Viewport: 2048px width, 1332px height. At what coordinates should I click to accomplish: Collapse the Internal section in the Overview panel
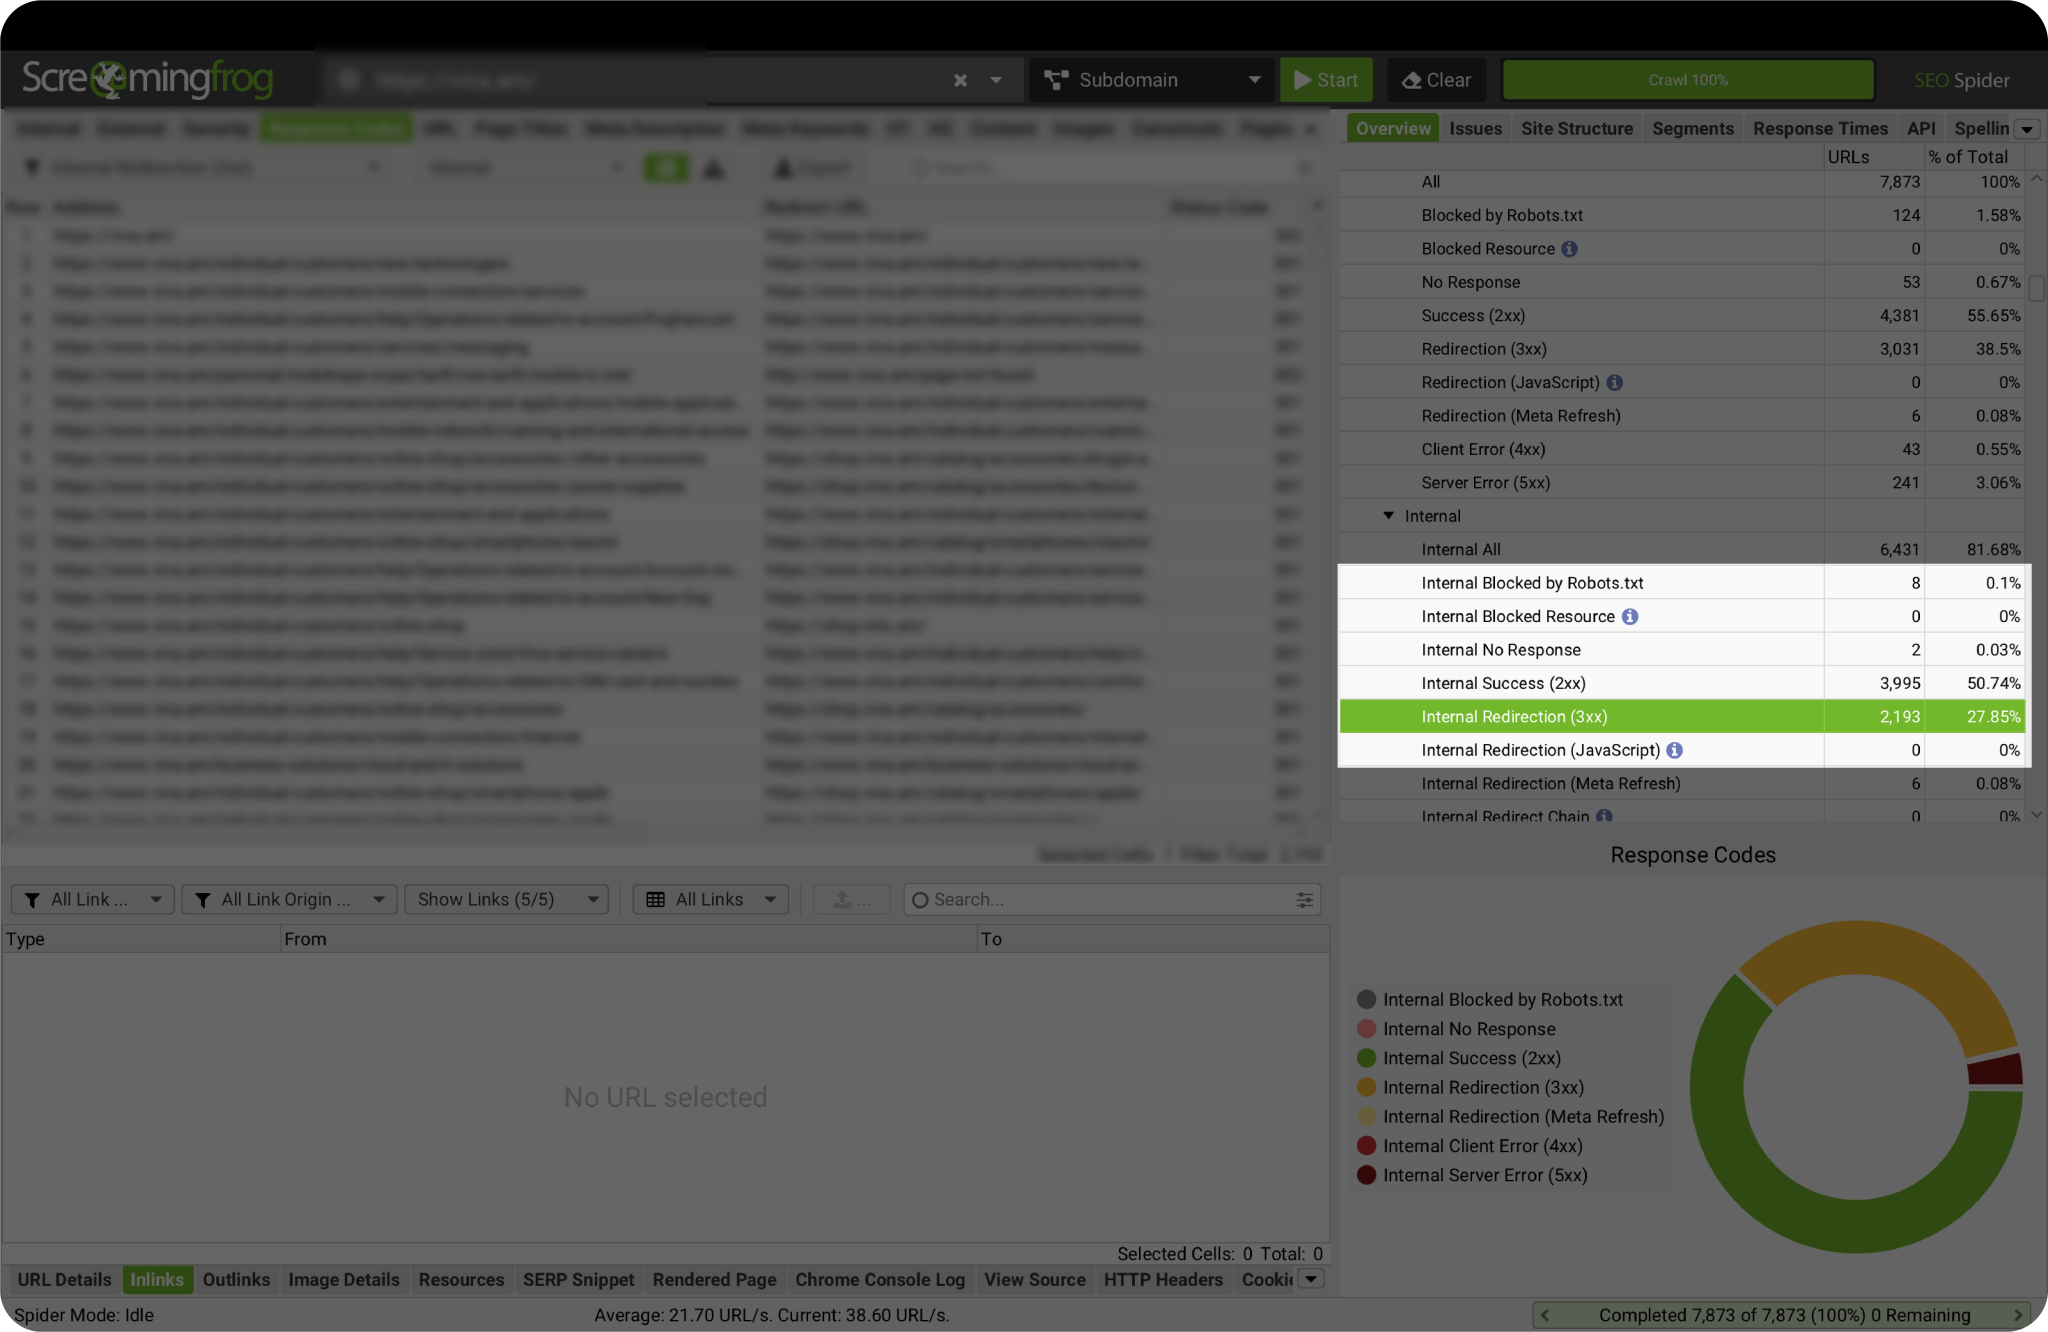pyautogui.click(x=1388, y=515)
